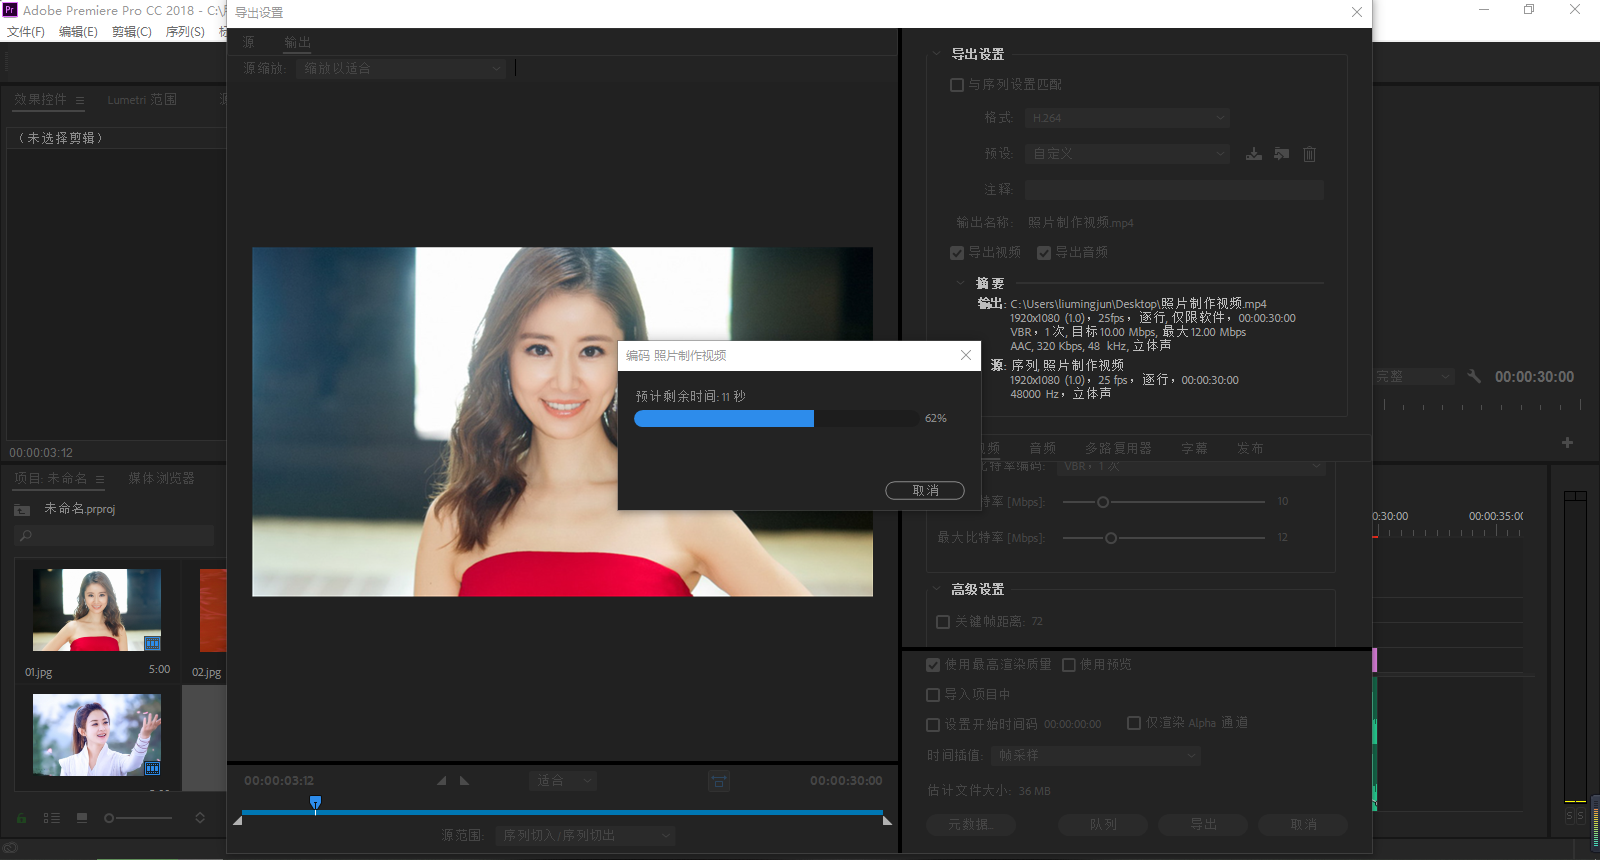
Task: Open the 剪辑(C) menu
Action: (131, 32)
